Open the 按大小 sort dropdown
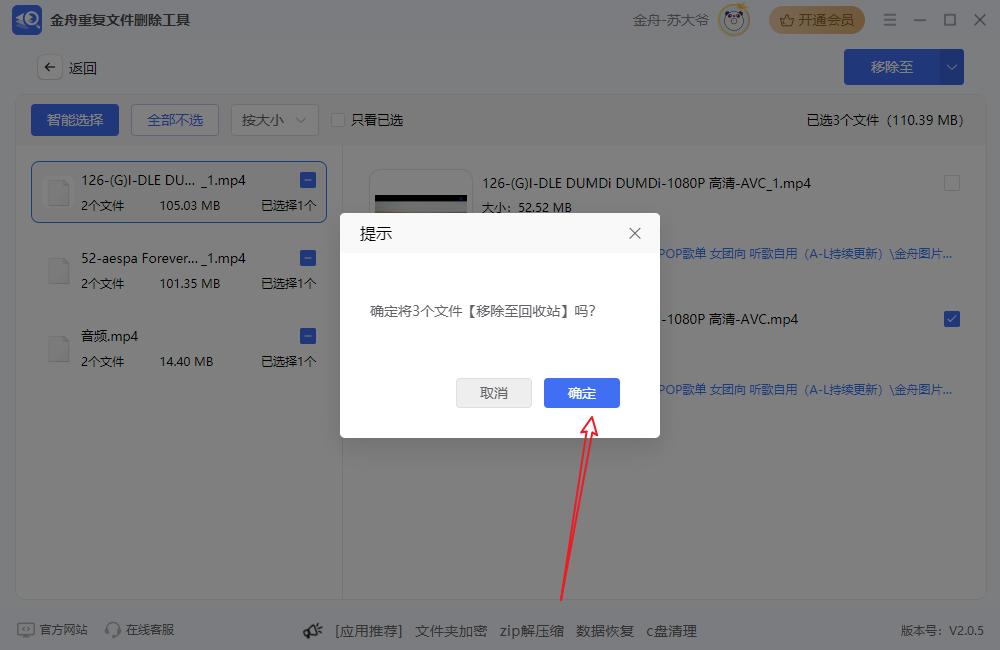This screenshot has height=650, width=1000. pos(275,120)
